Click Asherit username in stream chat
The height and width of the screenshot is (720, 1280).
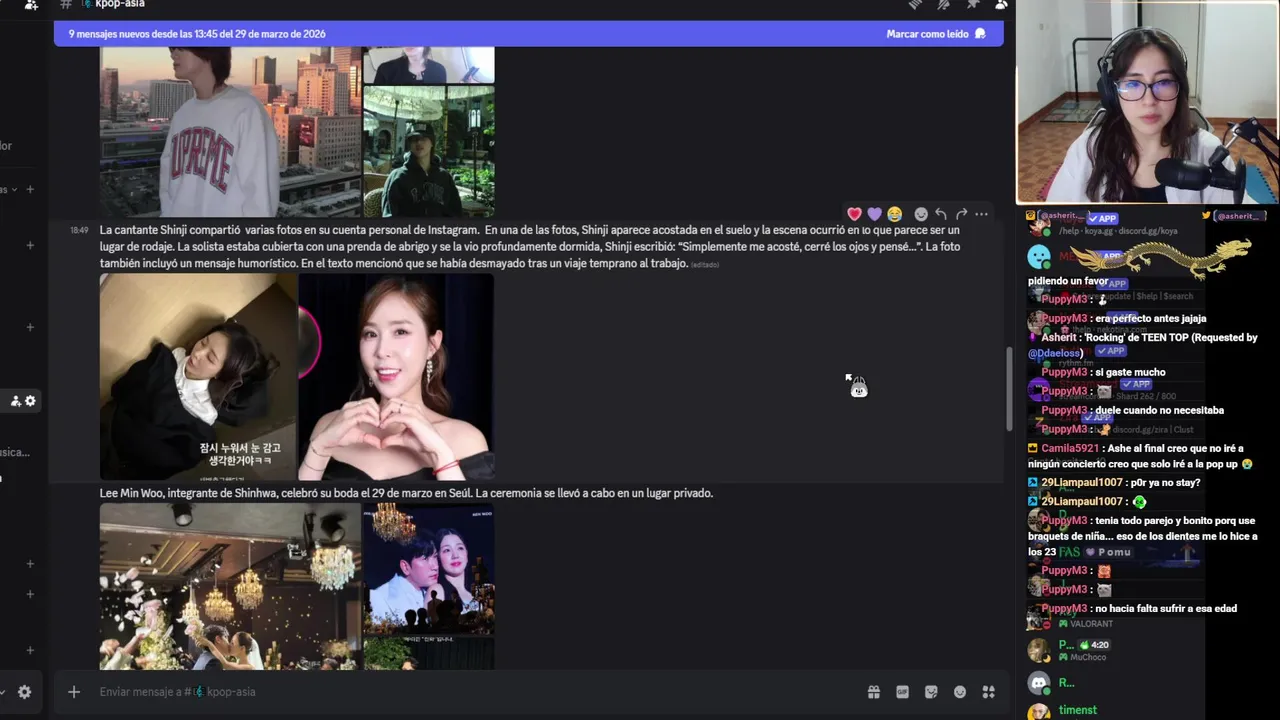tap(1060, 338)
